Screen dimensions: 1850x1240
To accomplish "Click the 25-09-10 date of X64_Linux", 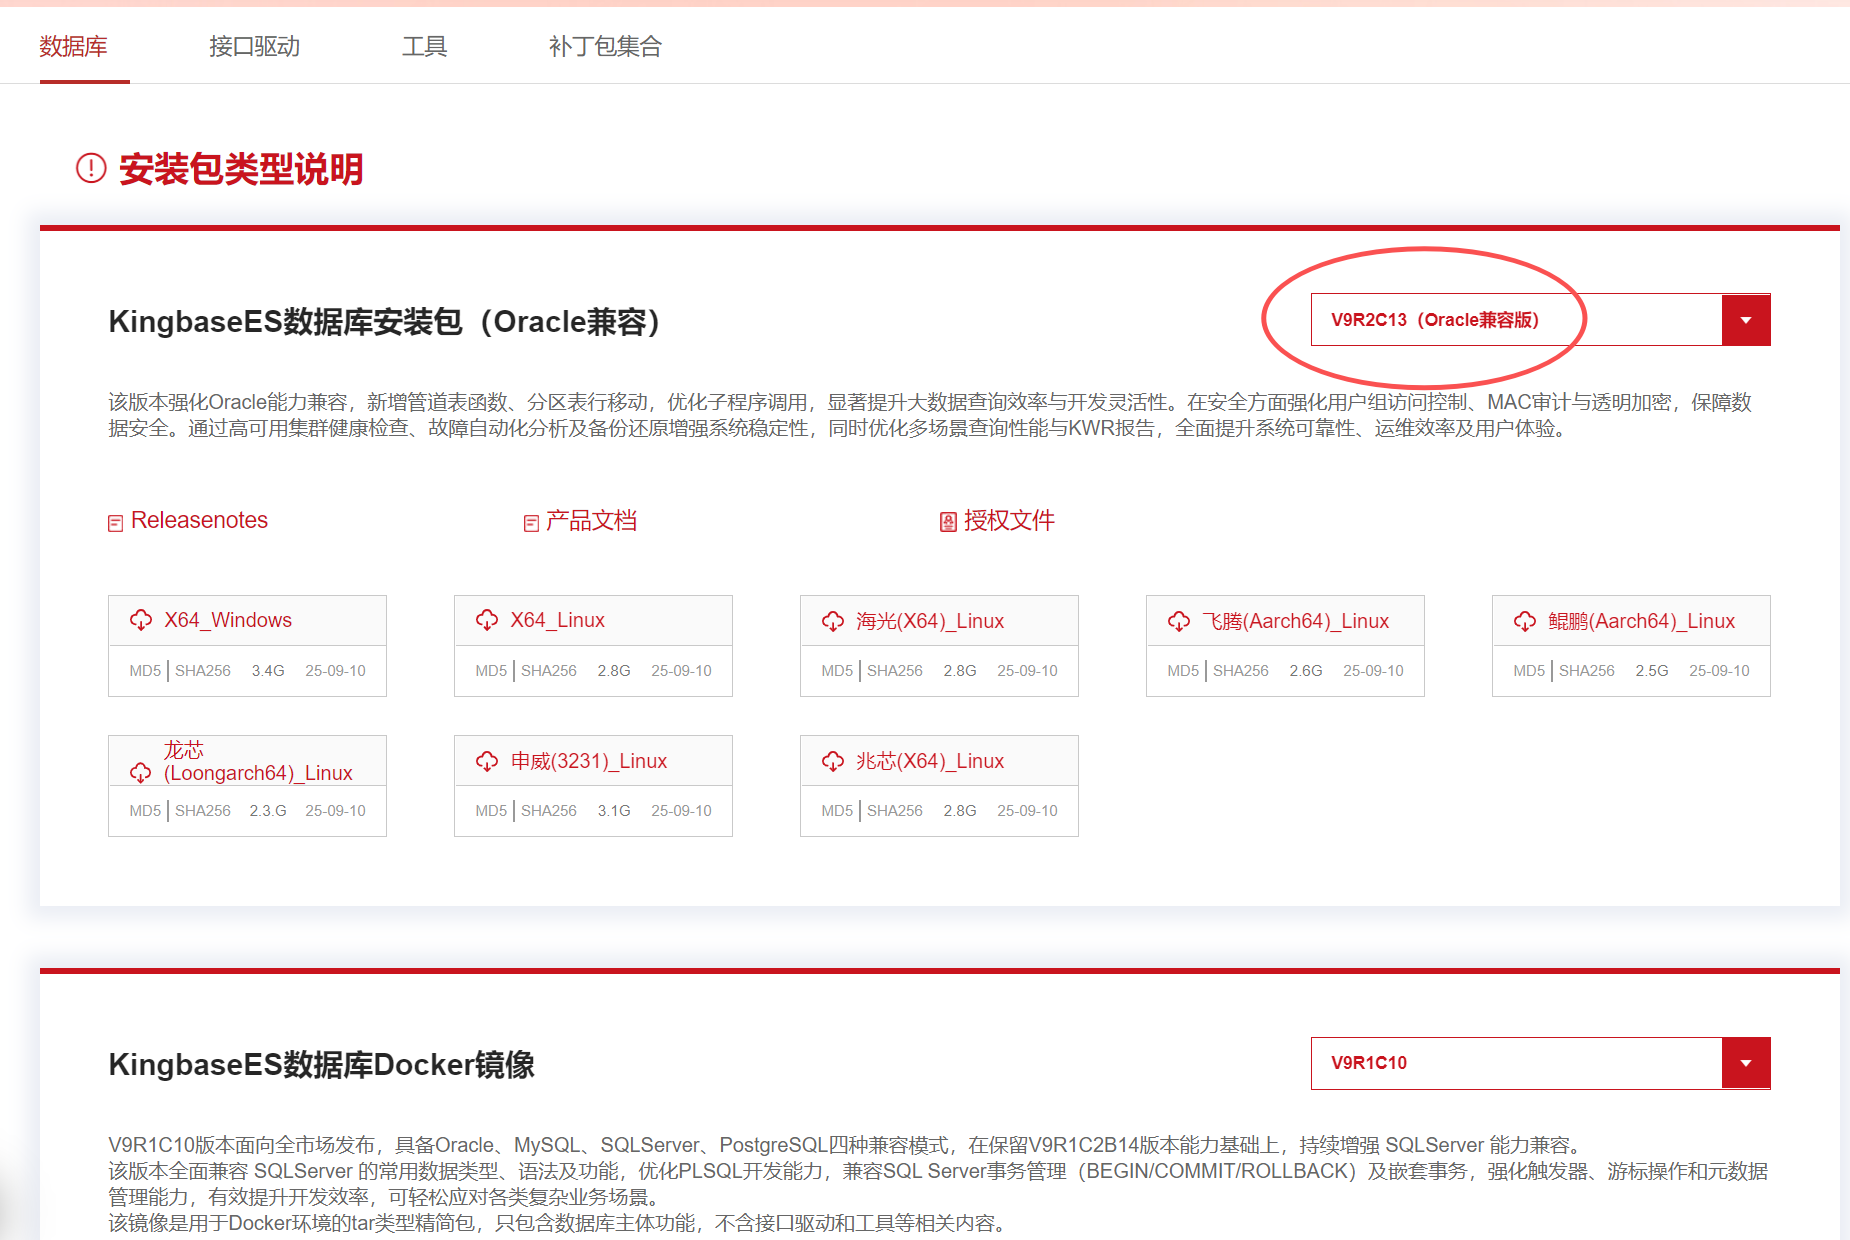I will click(681, 671).
